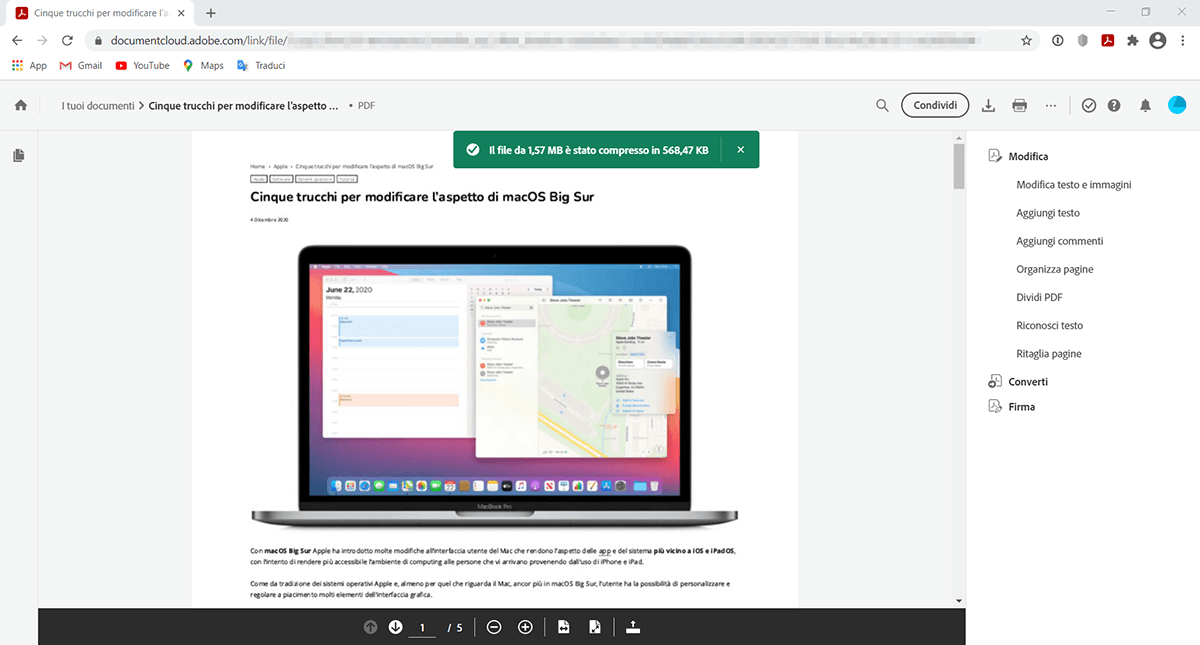Viewport: 1200px width, 645px height.
Task: Click the MacBook image in document
Action: (495, 386)
